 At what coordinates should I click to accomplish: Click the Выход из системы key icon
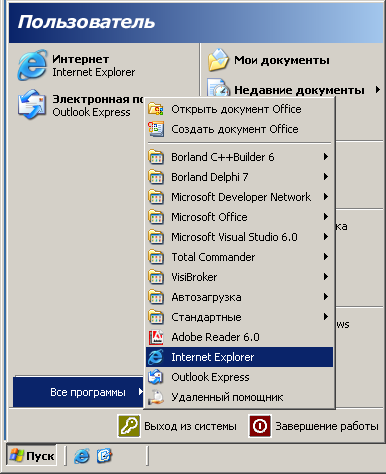click(x=129, y=426)
